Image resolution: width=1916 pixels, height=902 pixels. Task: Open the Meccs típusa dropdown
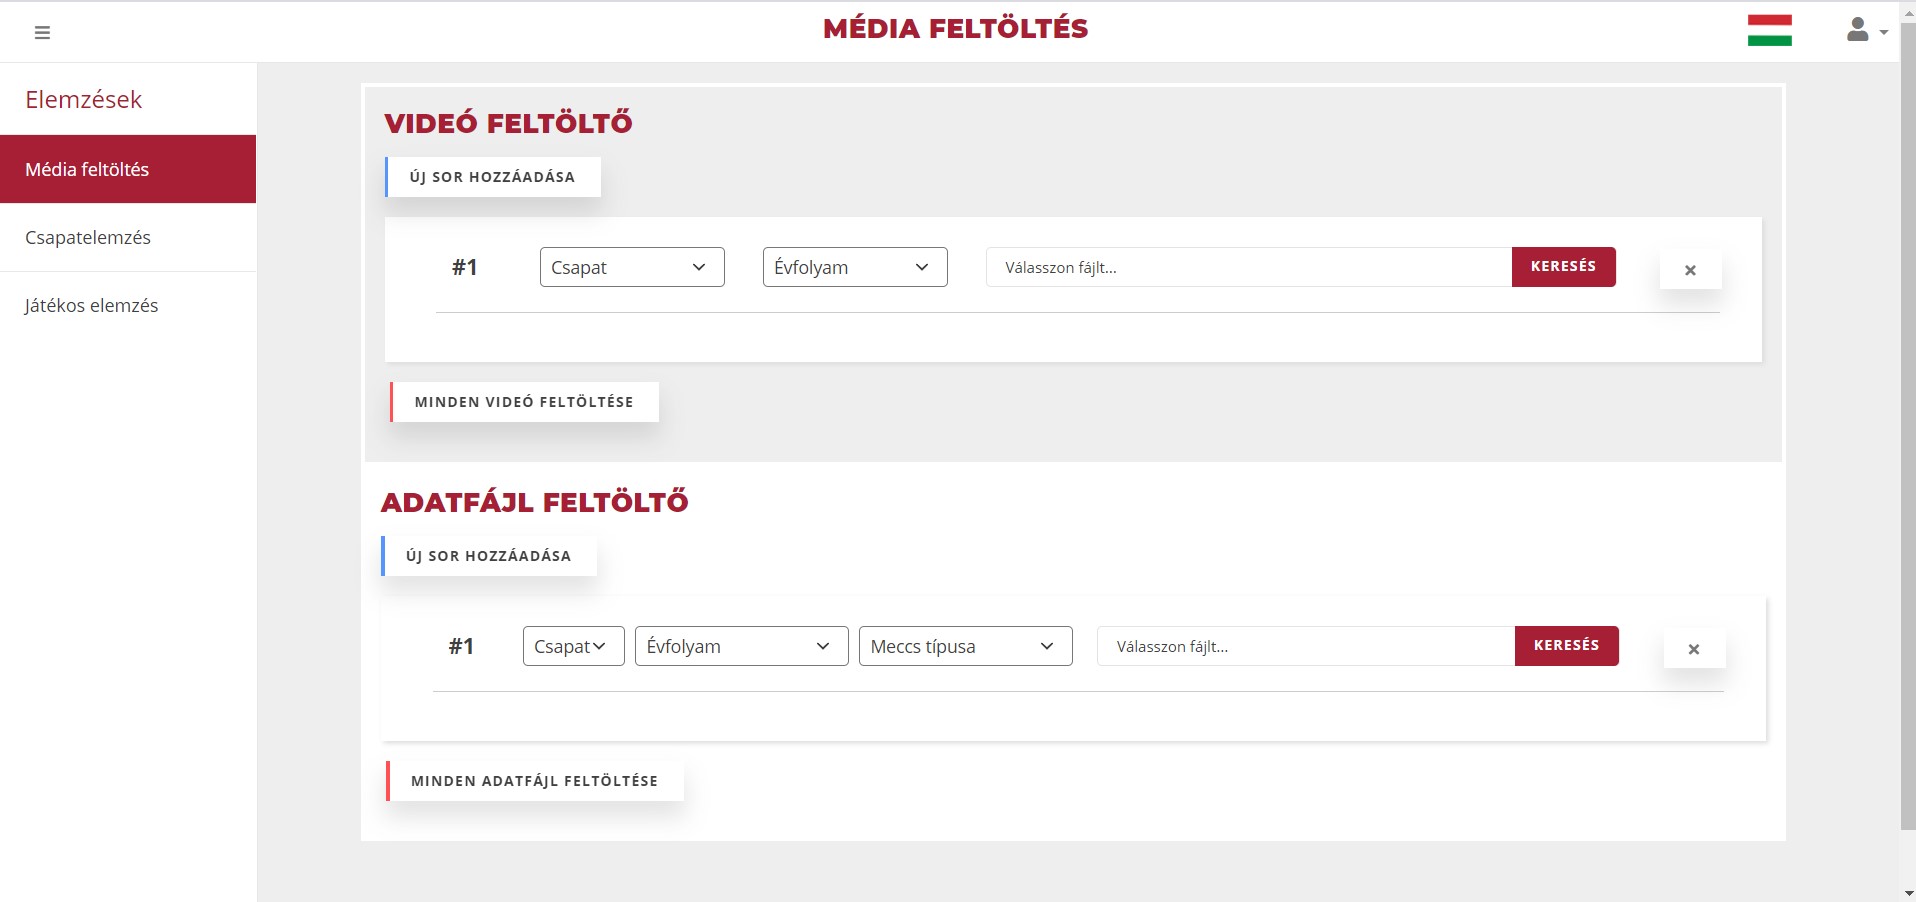pos(965,646)
